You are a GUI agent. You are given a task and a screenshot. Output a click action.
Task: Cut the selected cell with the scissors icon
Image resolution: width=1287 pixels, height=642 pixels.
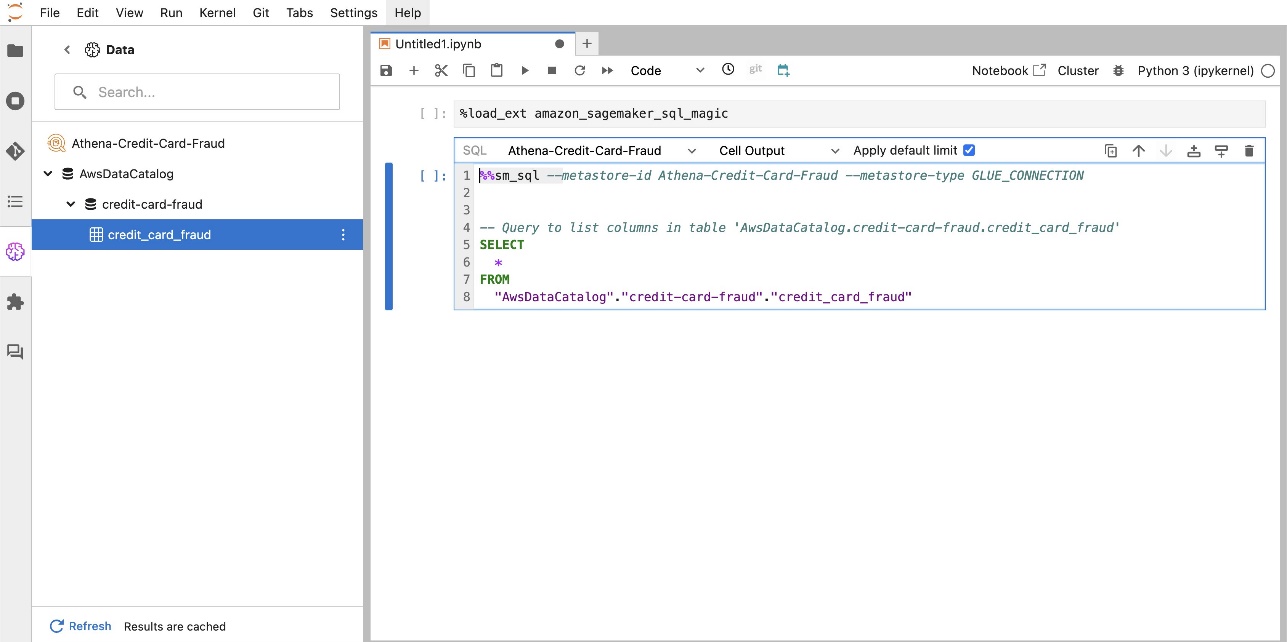[441, 70]
